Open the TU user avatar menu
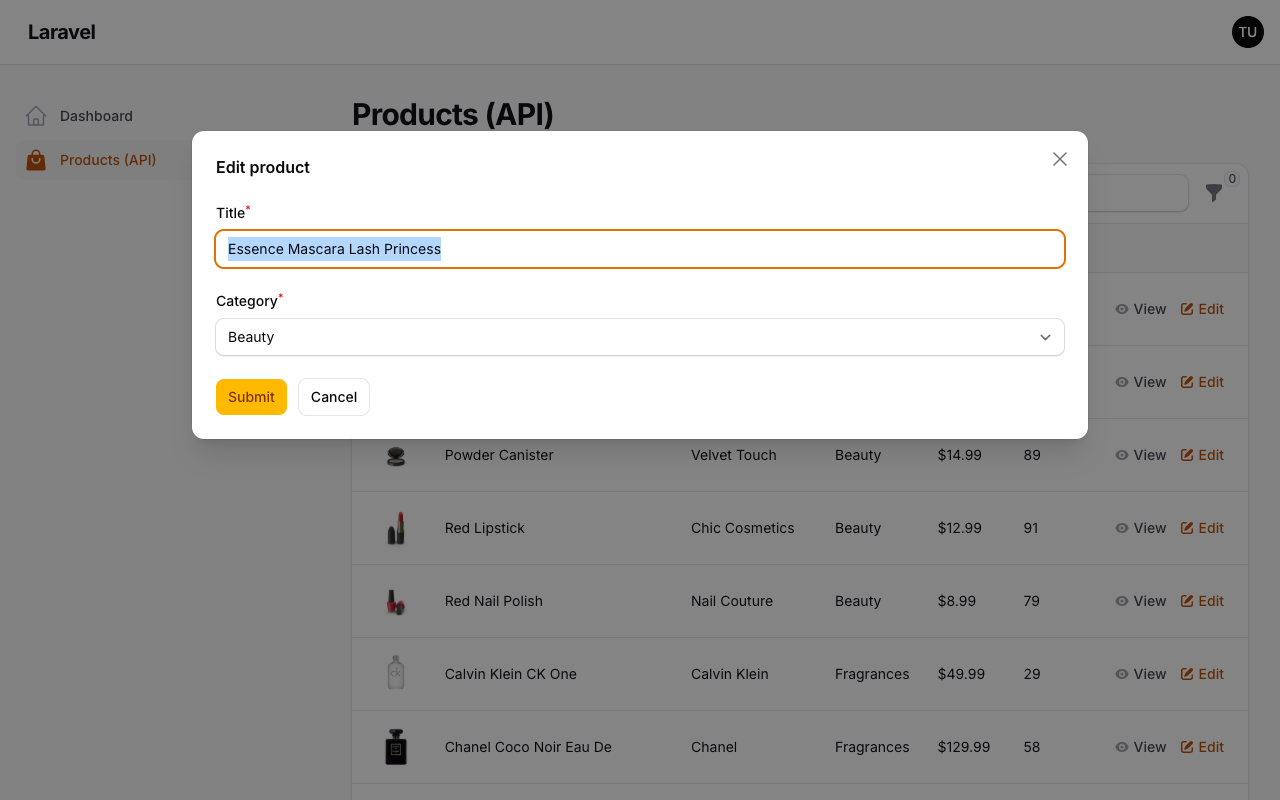The height and width of the screenshot is (800, 1280). [x=1247, y=32]
